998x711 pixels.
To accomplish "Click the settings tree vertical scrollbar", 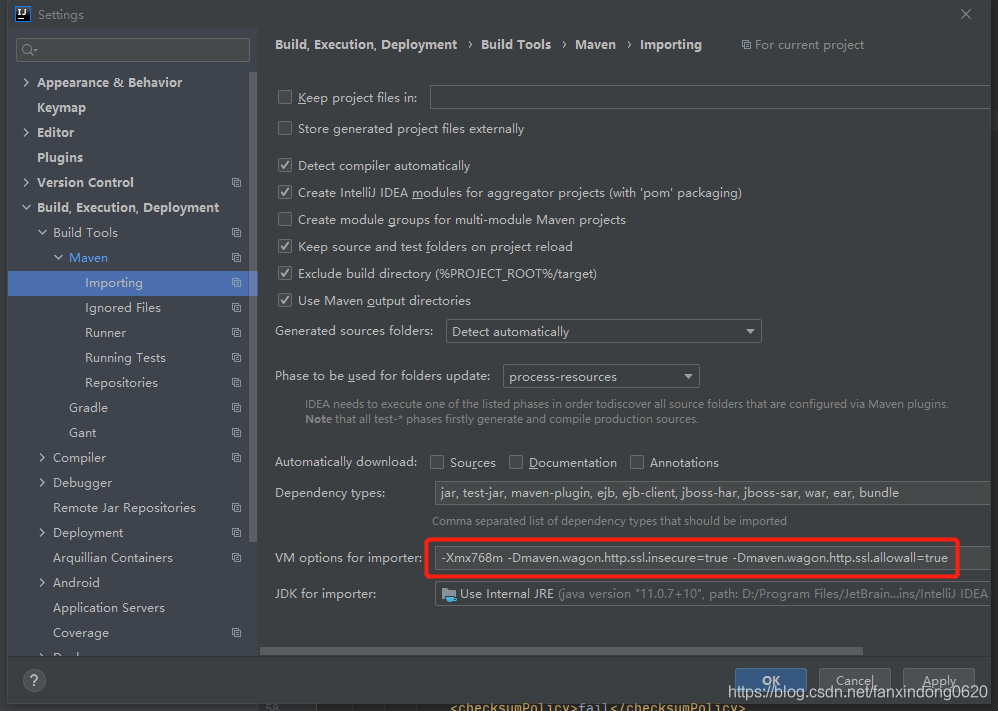I will (x=253, y=306).
